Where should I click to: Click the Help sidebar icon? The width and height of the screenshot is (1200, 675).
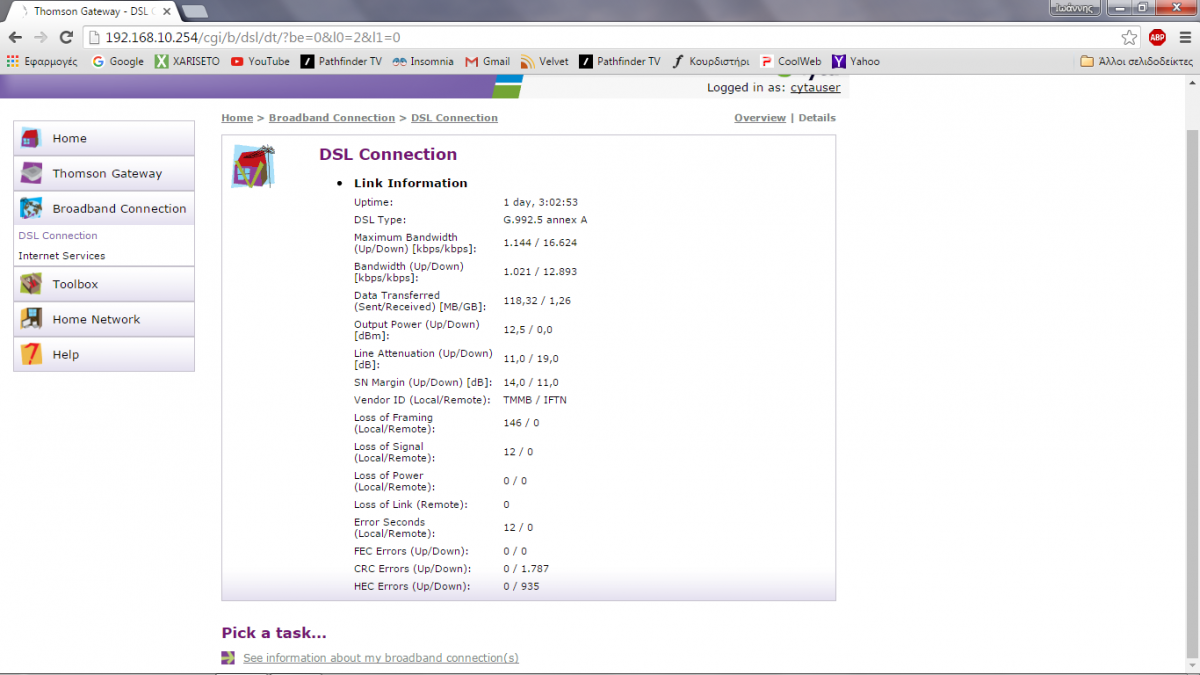[32, 354]
